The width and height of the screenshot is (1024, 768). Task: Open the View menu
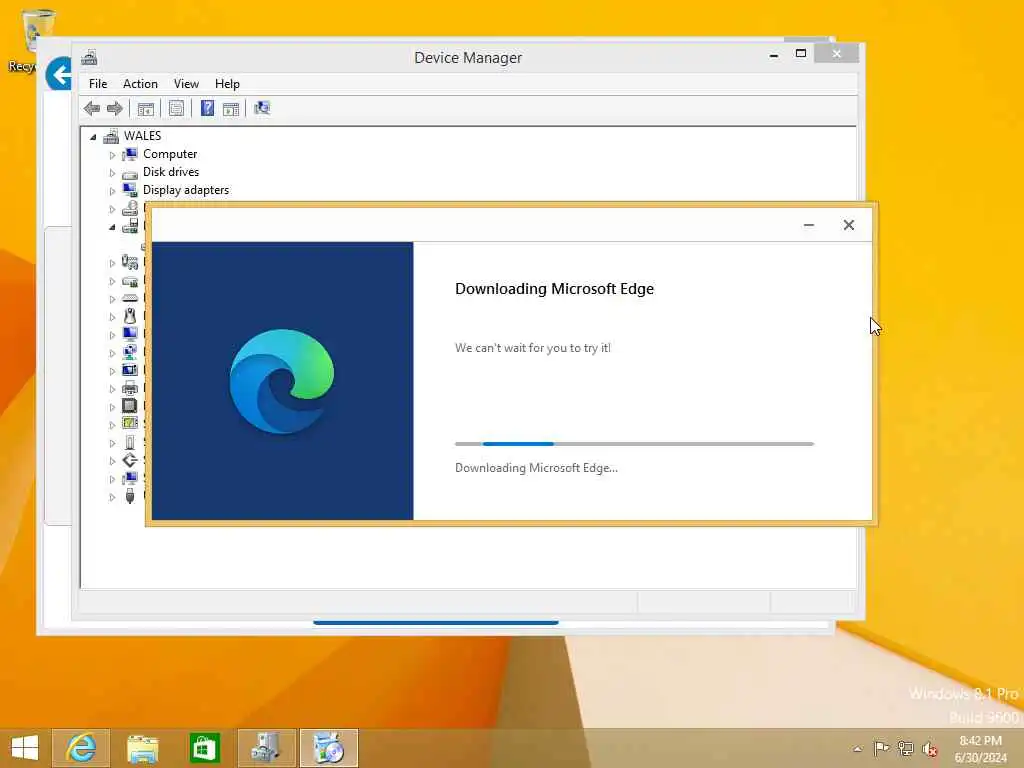(186, 84)
